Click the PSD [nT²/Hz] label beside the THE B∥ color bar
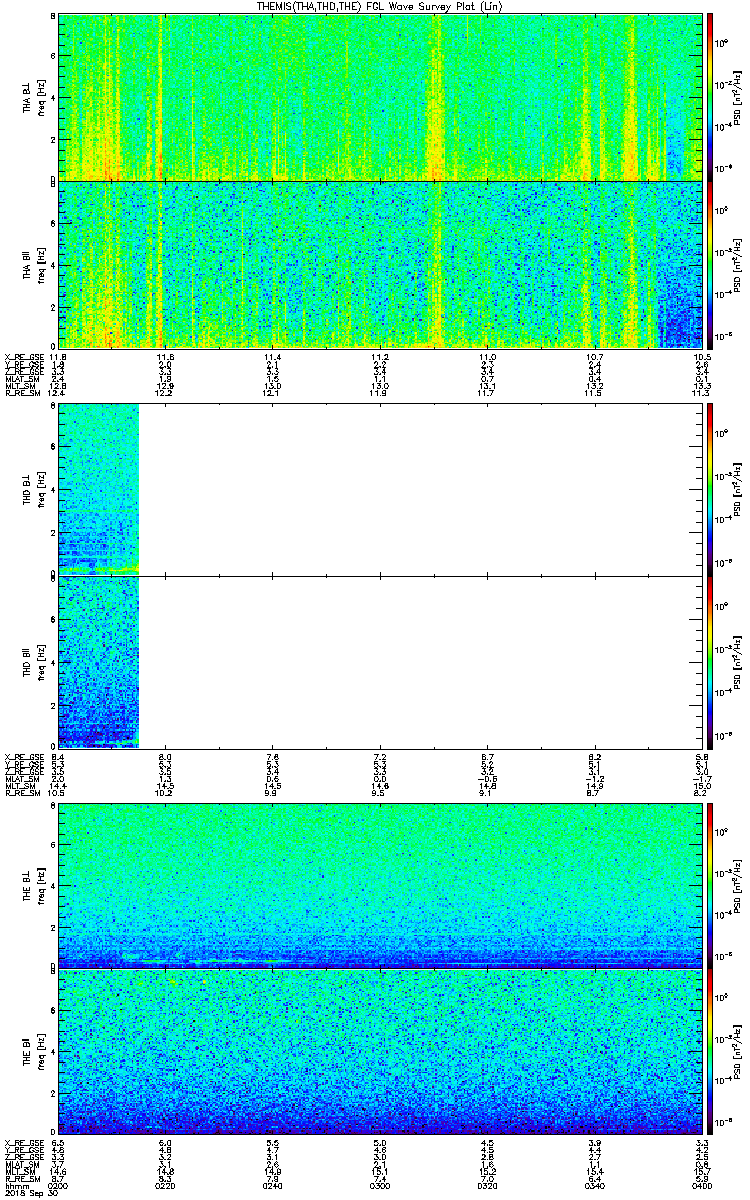Viewport: 750px width, 1200px height. [737, 1053]
